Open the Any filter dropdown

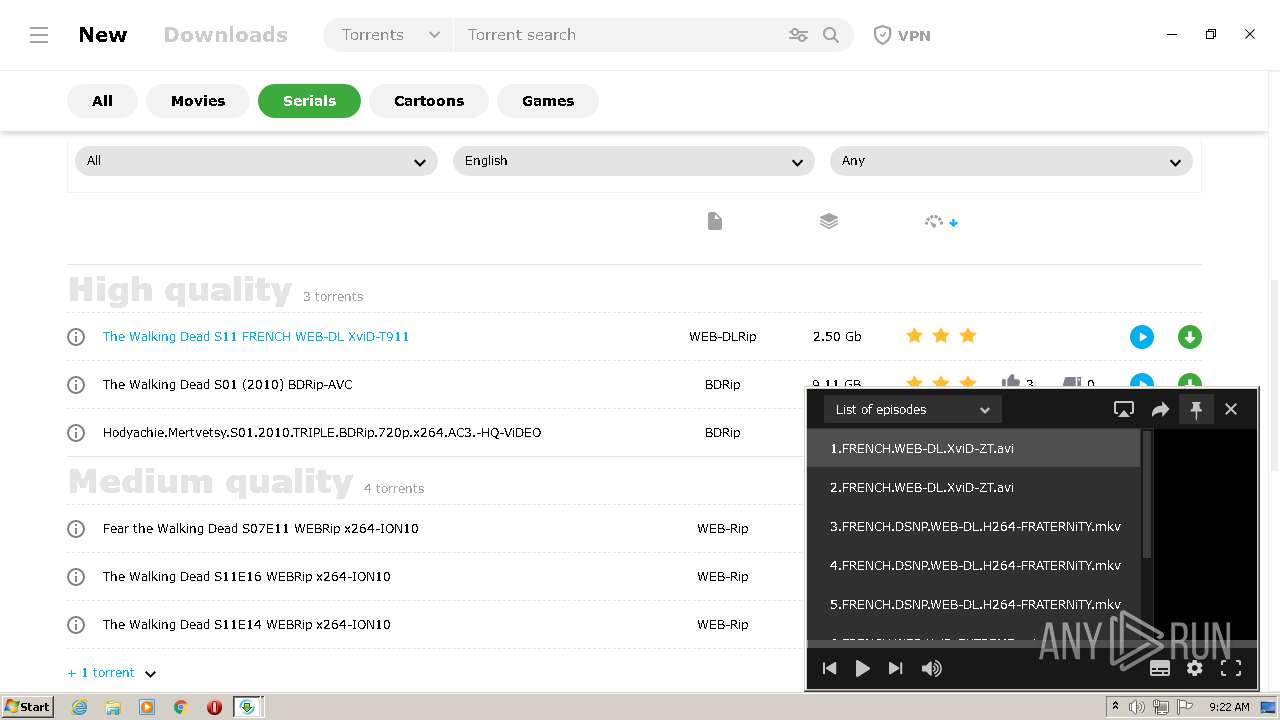coord(1011,161)
